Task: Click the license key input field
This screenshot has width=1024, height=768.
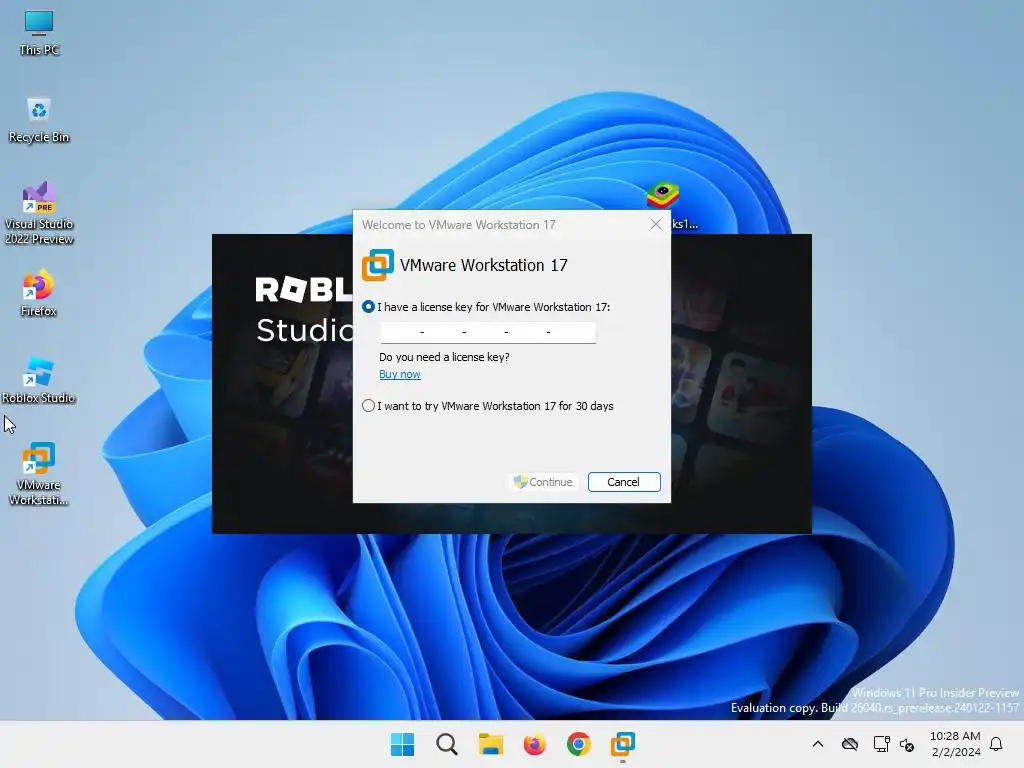Action: point(488,332)
